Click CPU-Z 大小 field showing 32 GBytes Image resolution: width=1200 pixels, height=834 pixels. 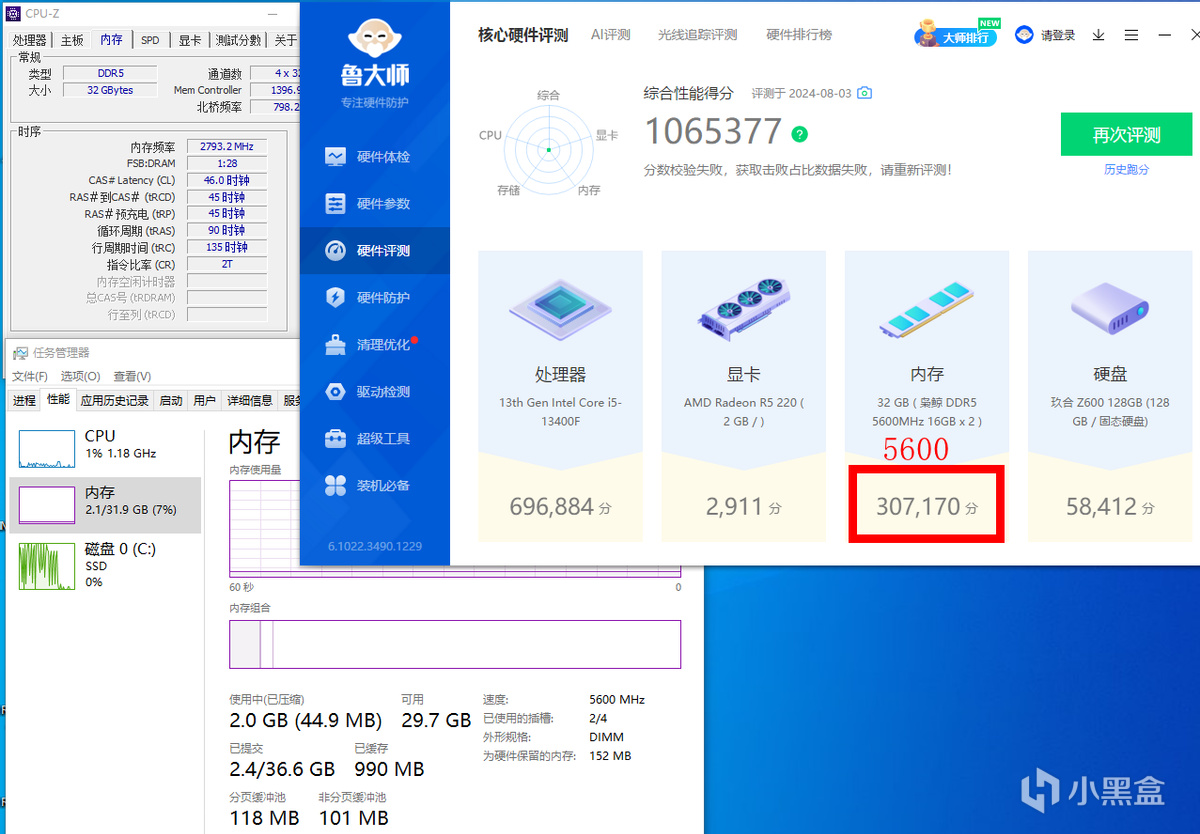tap(109, 90)
